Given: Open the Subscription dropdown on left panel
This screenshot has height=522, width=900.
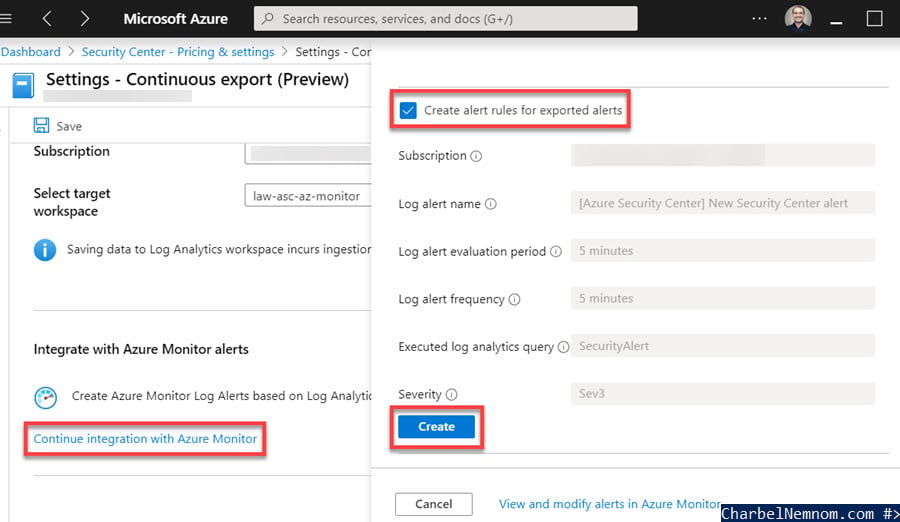Looking at the screenshot, I should point(308,153).
